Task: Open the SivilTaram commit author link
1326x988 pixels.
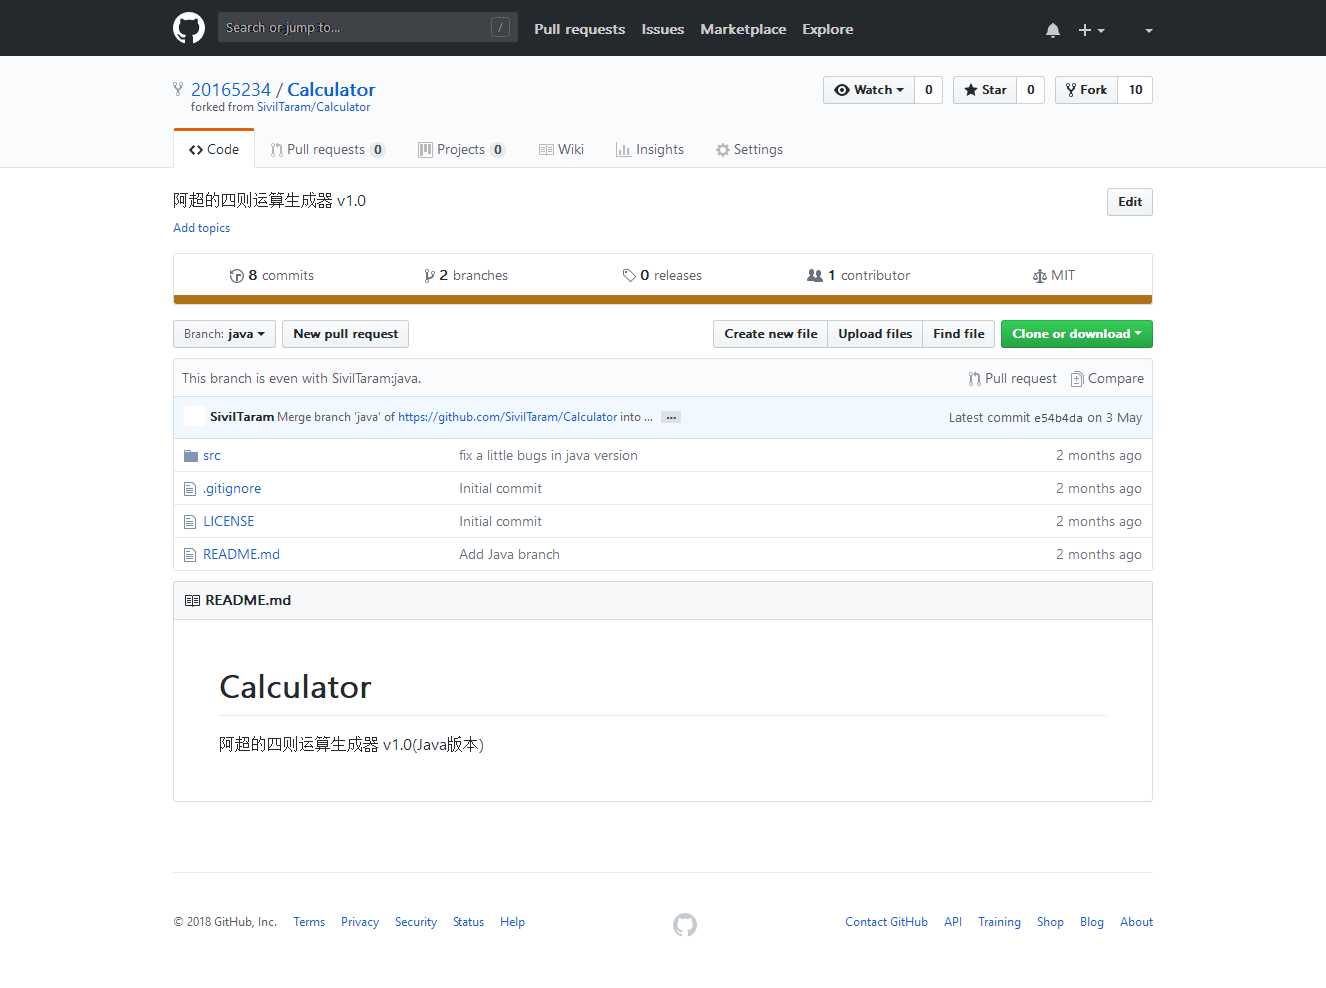Action: click(242, 417)
